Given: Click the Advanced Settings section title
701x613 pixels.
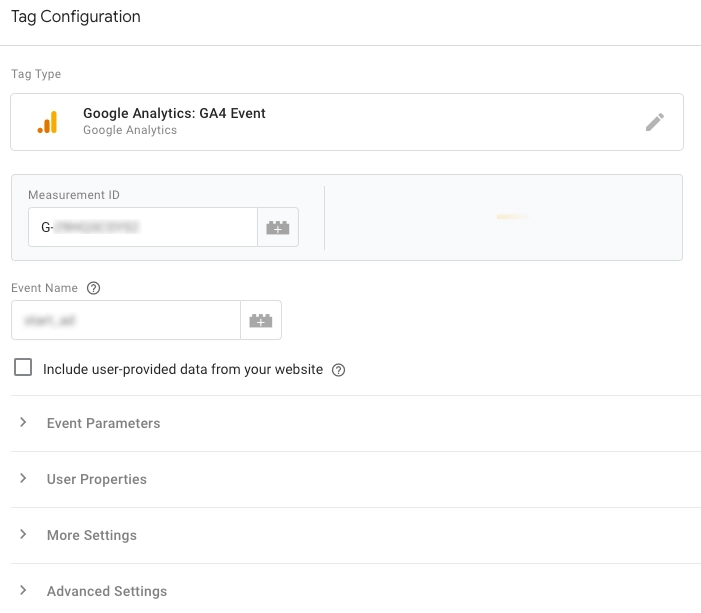Looking at the screenshot, I should pos(107,591).
